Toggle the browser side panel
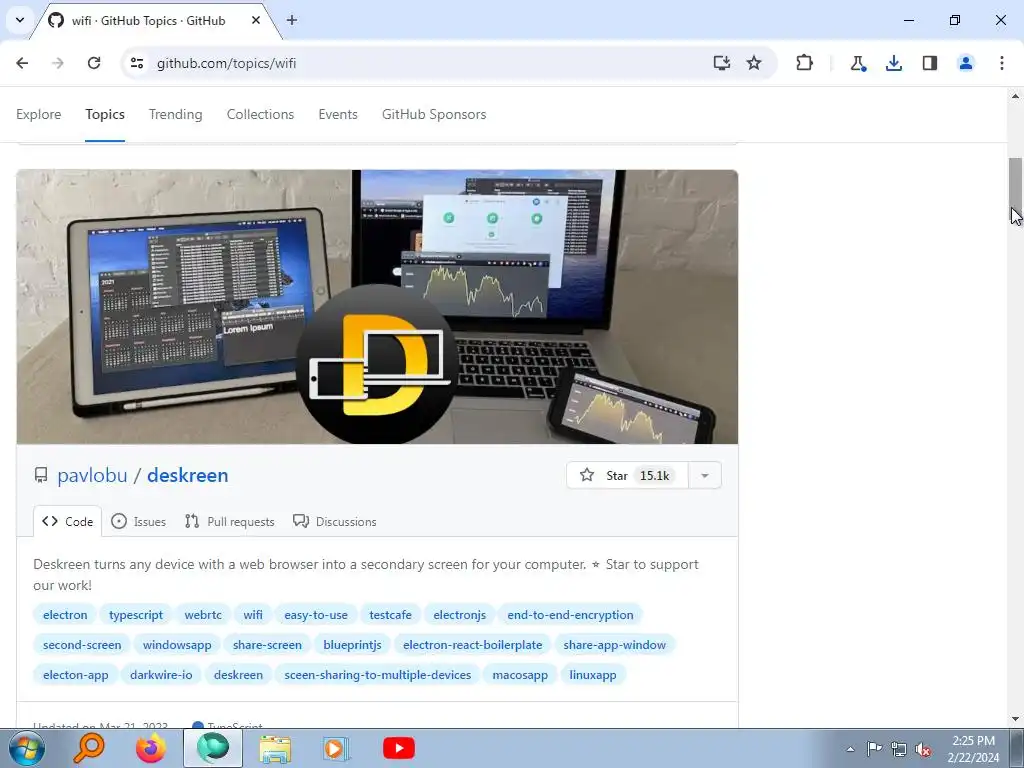Viewport: 1024px width, 768px height. [930, 63]
